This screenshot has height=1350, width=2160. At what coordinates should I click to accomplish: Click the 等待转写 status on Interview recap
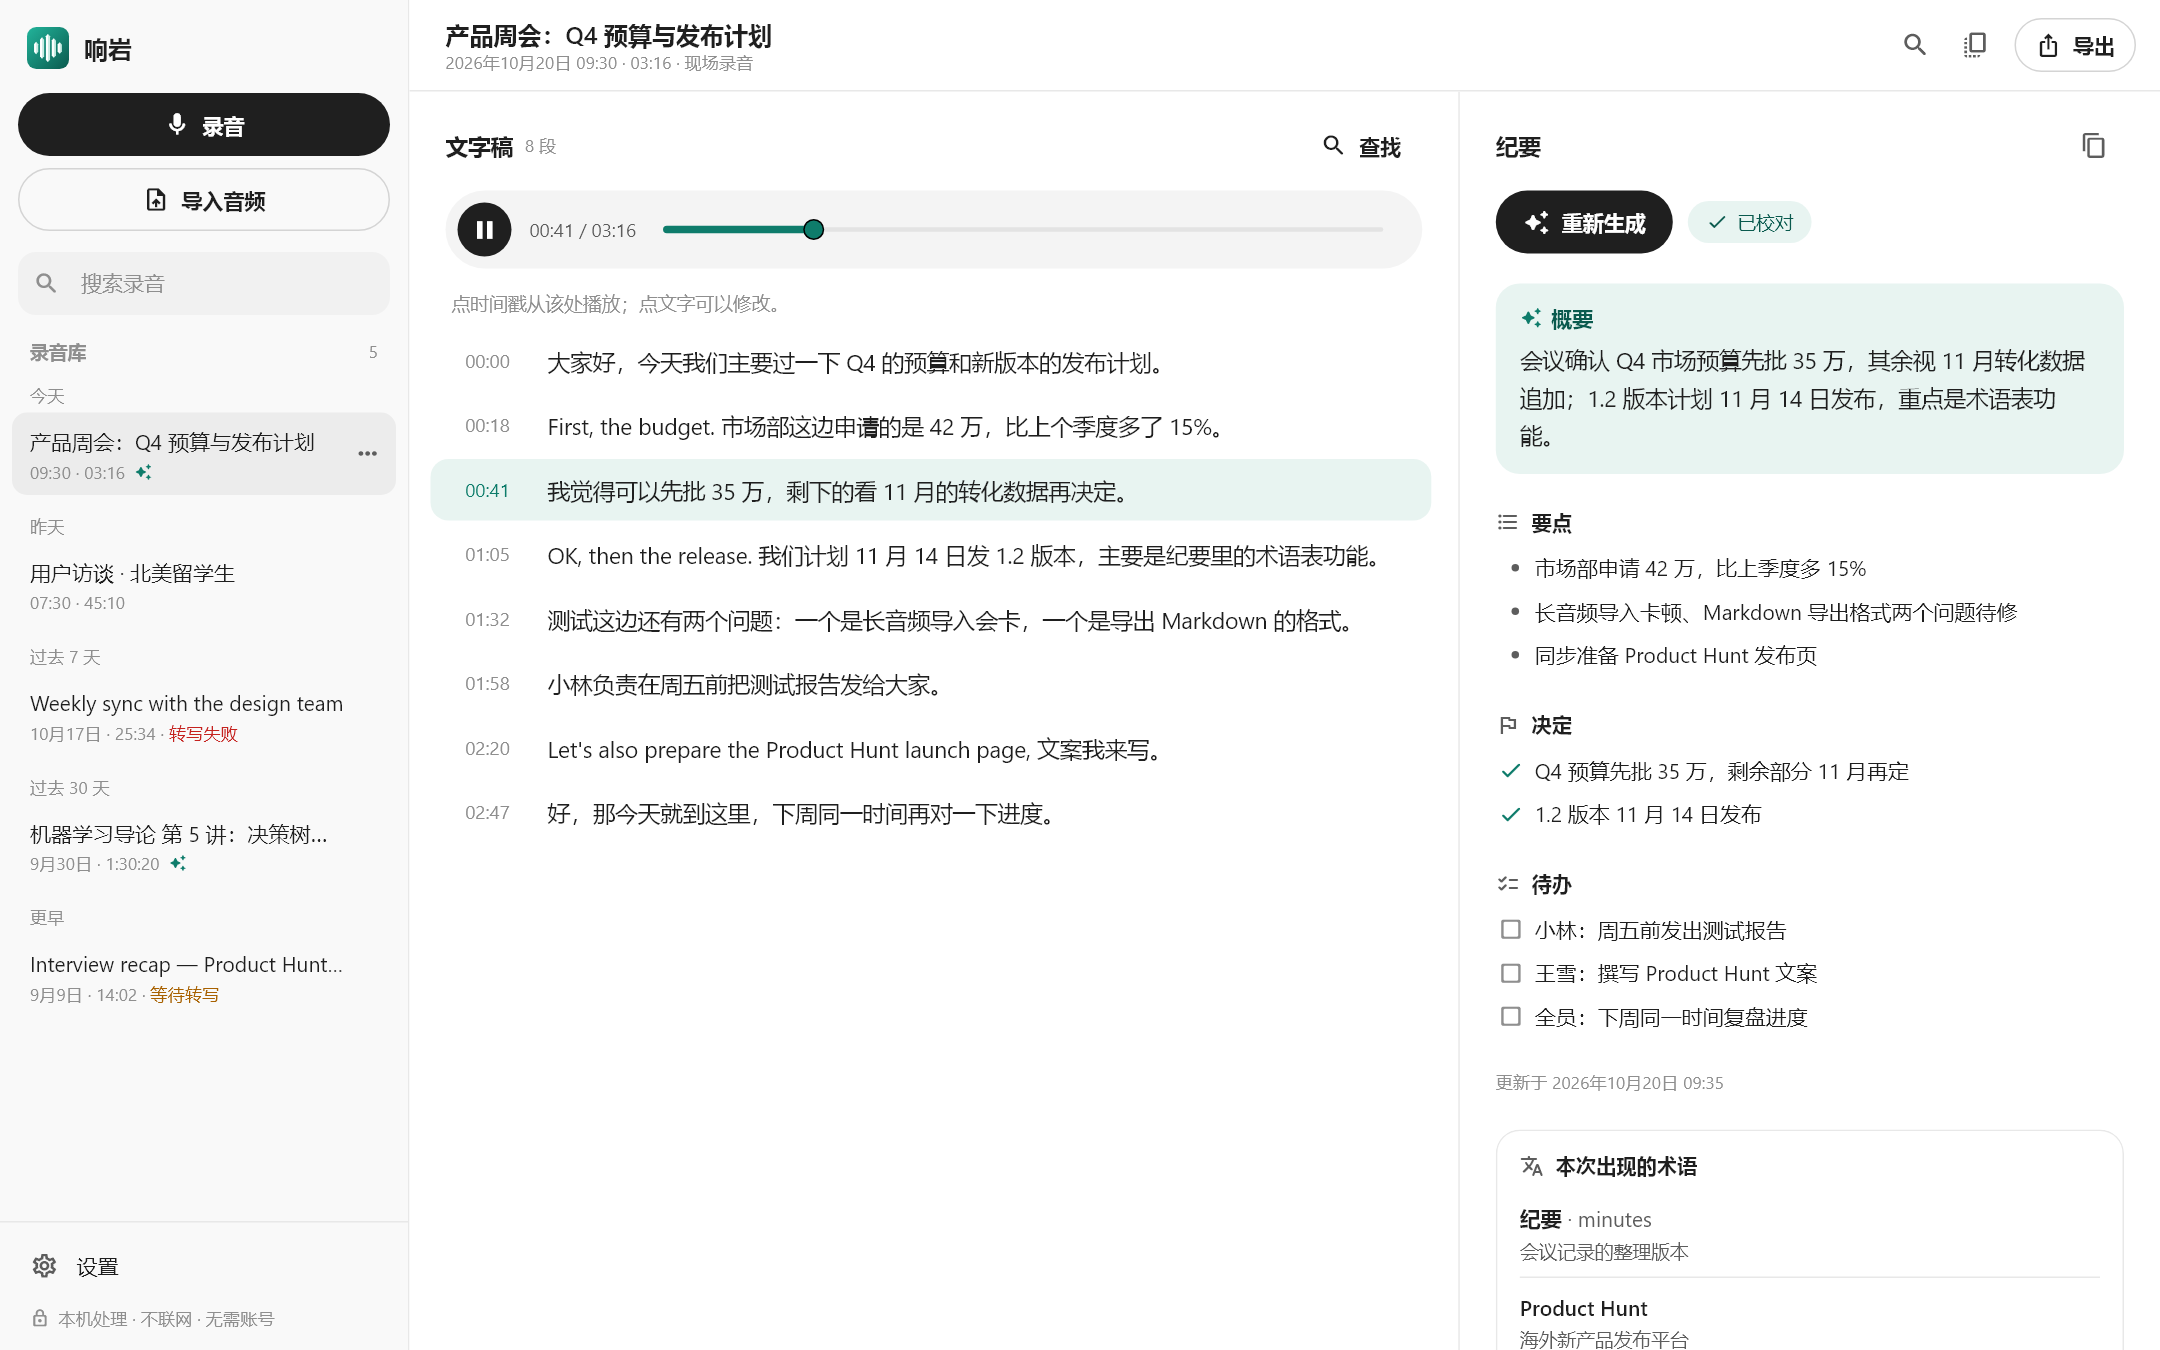tap(184, 995)
